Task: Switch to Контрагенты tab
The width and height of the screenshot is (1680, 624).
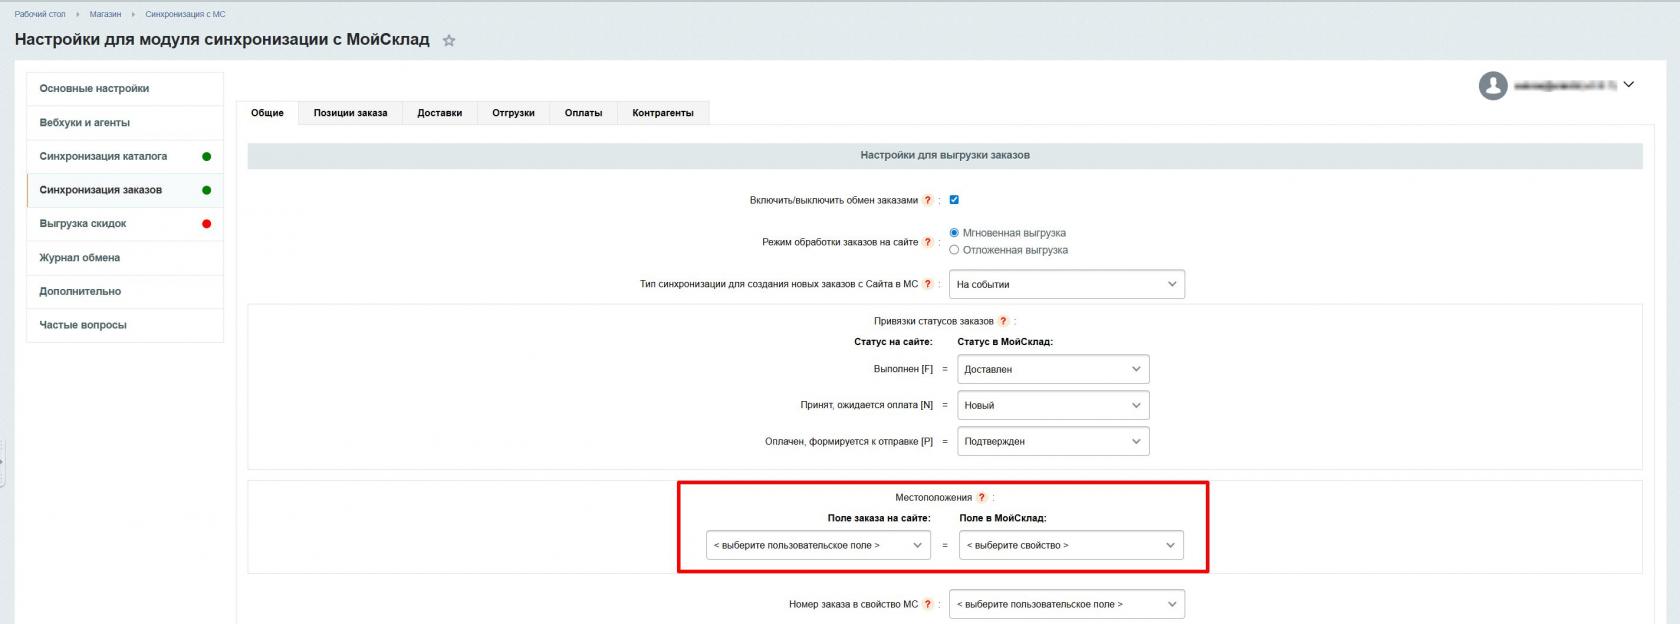Action: tap(663, 113)
